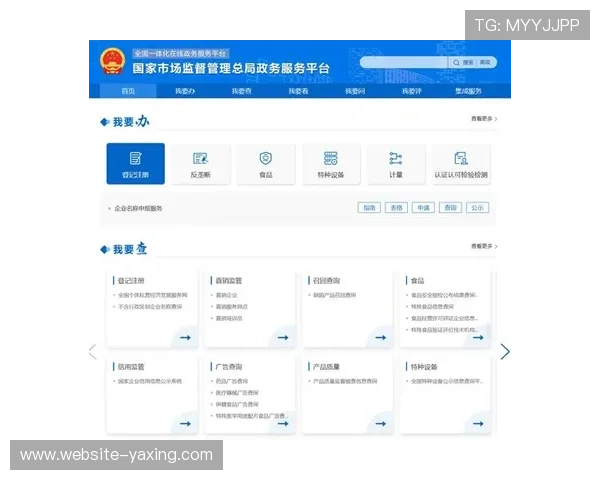Open the 我要看 navigation tab
Viewport: 600px width, 480px height.
tap(298, 91)
